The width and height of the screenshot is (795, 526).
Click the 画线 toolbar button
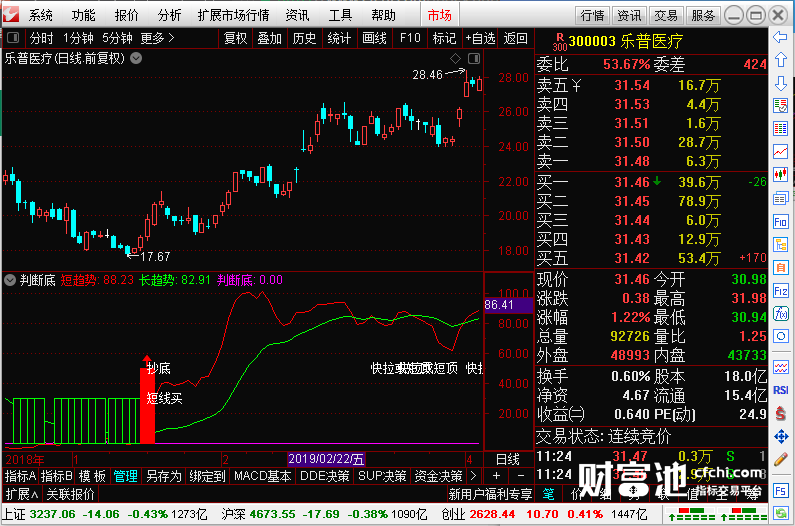coord(375,38)
